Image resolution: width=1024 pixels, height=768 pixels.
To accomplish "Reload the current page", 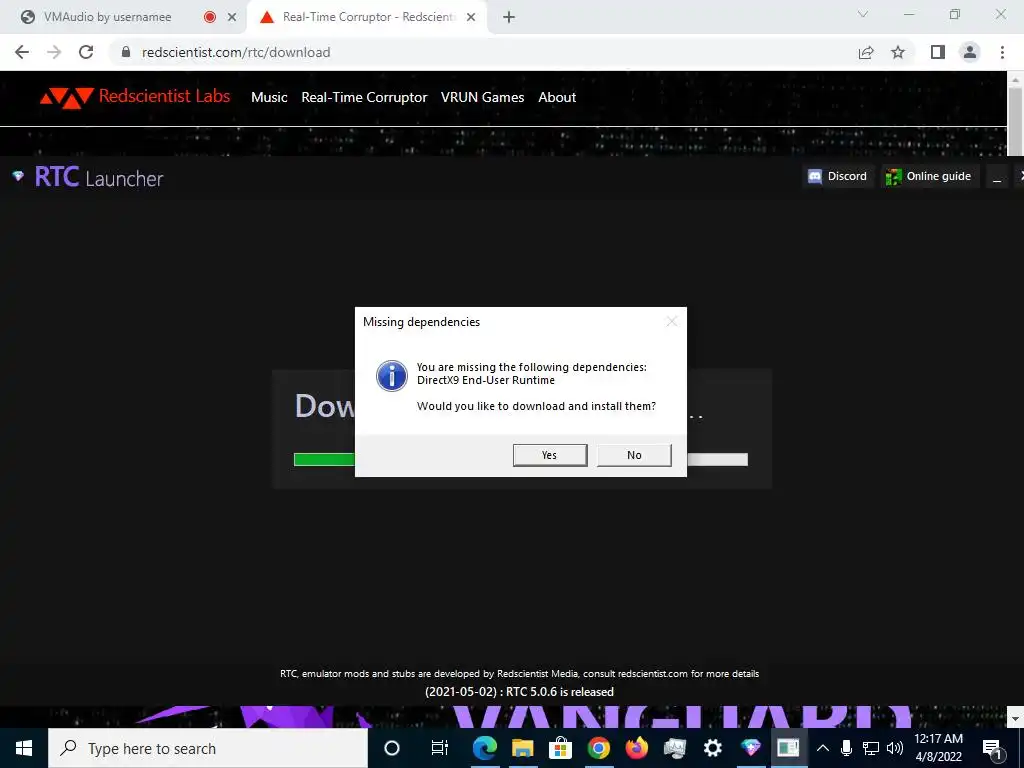I will coord(86,52).
